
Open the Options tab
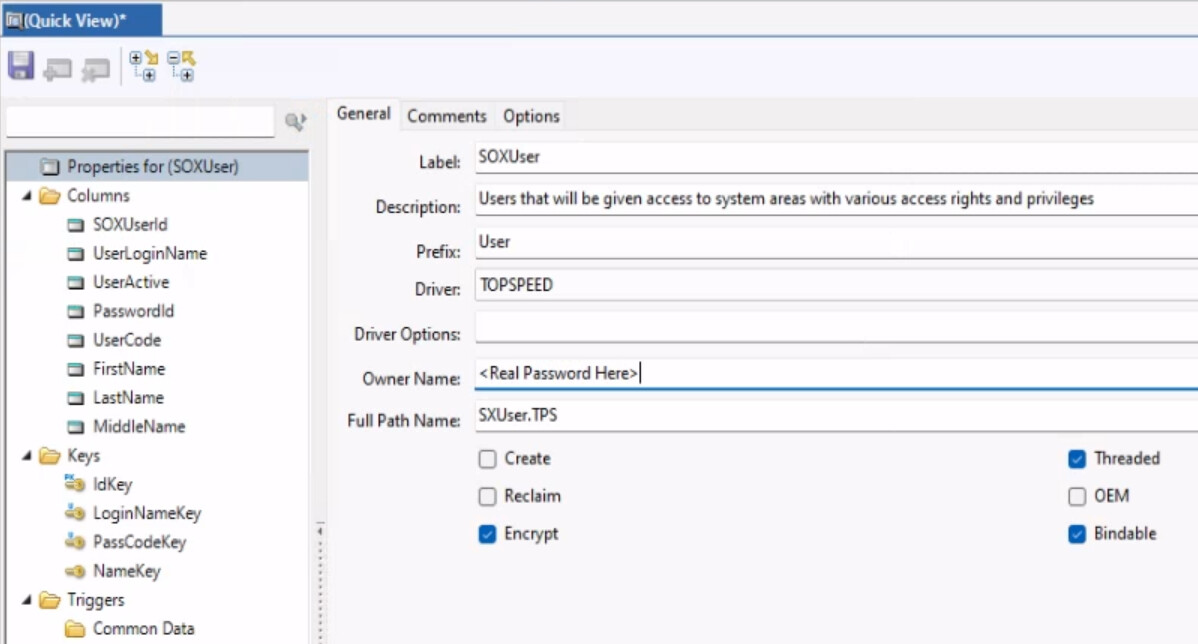pos(531,116)
